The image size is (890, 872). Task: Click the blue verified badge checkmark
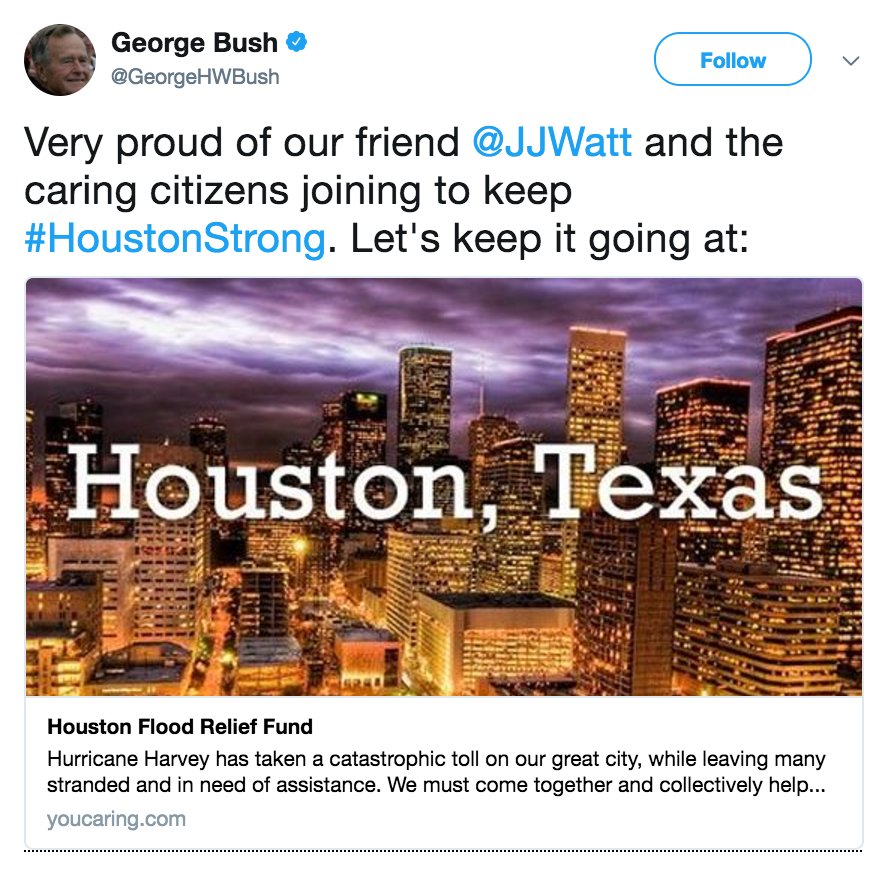(x=296, y=42)
